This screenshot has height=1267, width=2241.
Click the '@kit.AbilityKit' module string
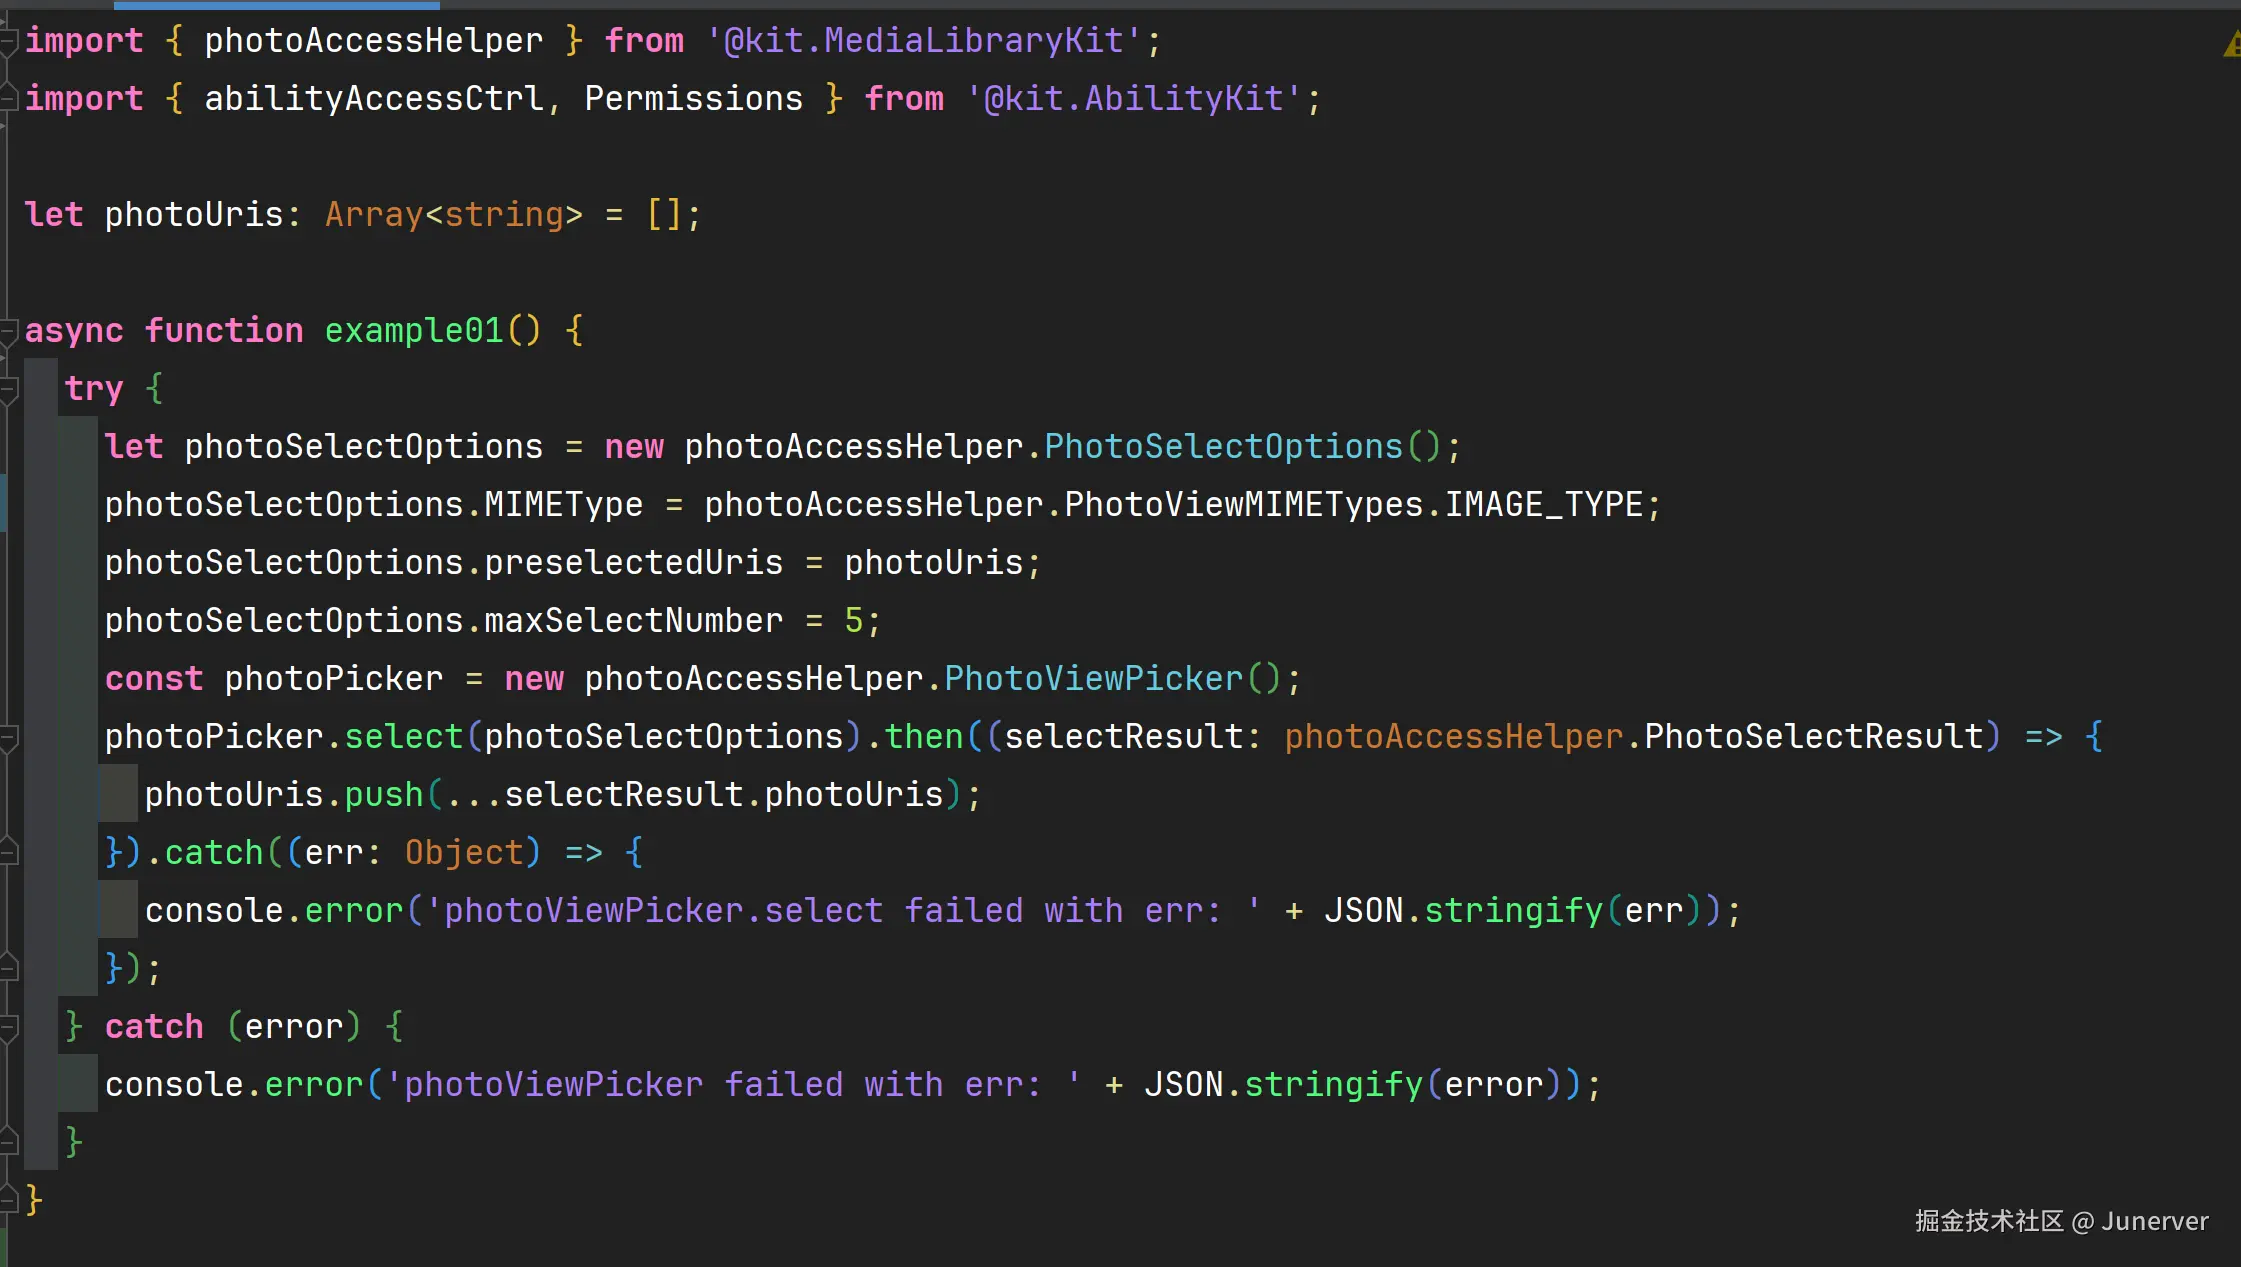(x=1134, y=98)
